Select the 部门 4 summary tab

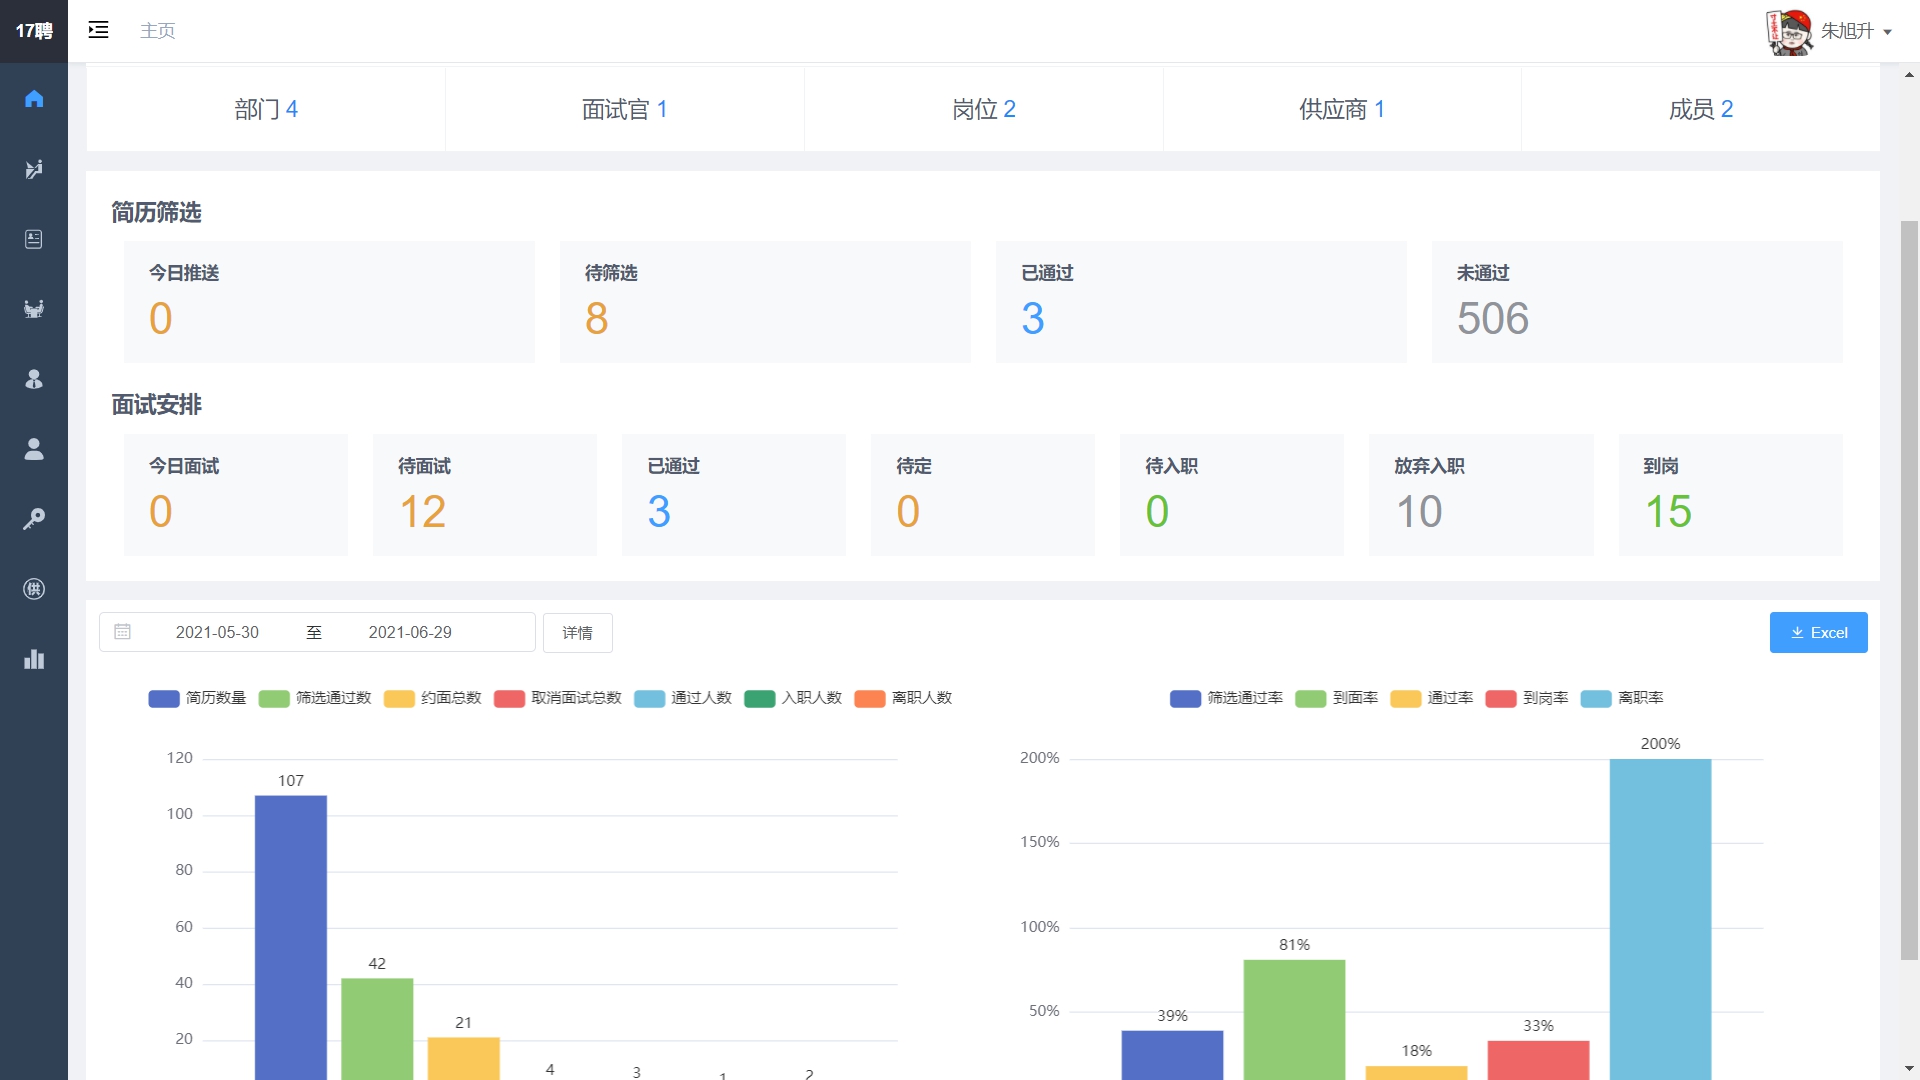point(266,109)
